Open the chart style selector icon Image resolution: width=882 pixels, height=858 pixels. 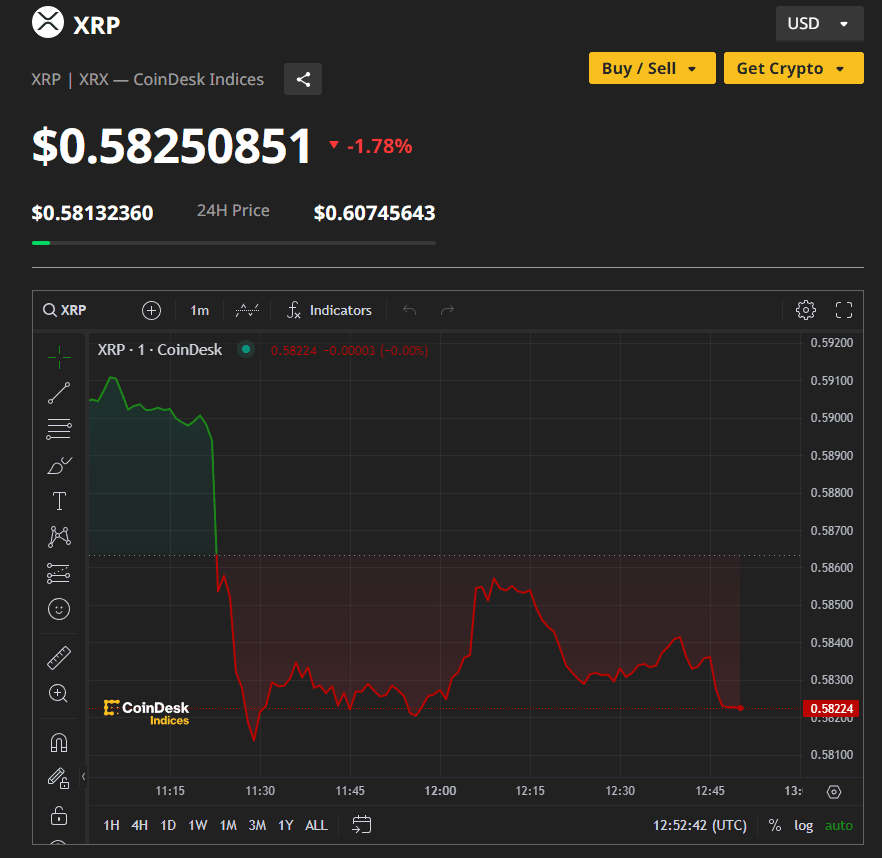247,310
